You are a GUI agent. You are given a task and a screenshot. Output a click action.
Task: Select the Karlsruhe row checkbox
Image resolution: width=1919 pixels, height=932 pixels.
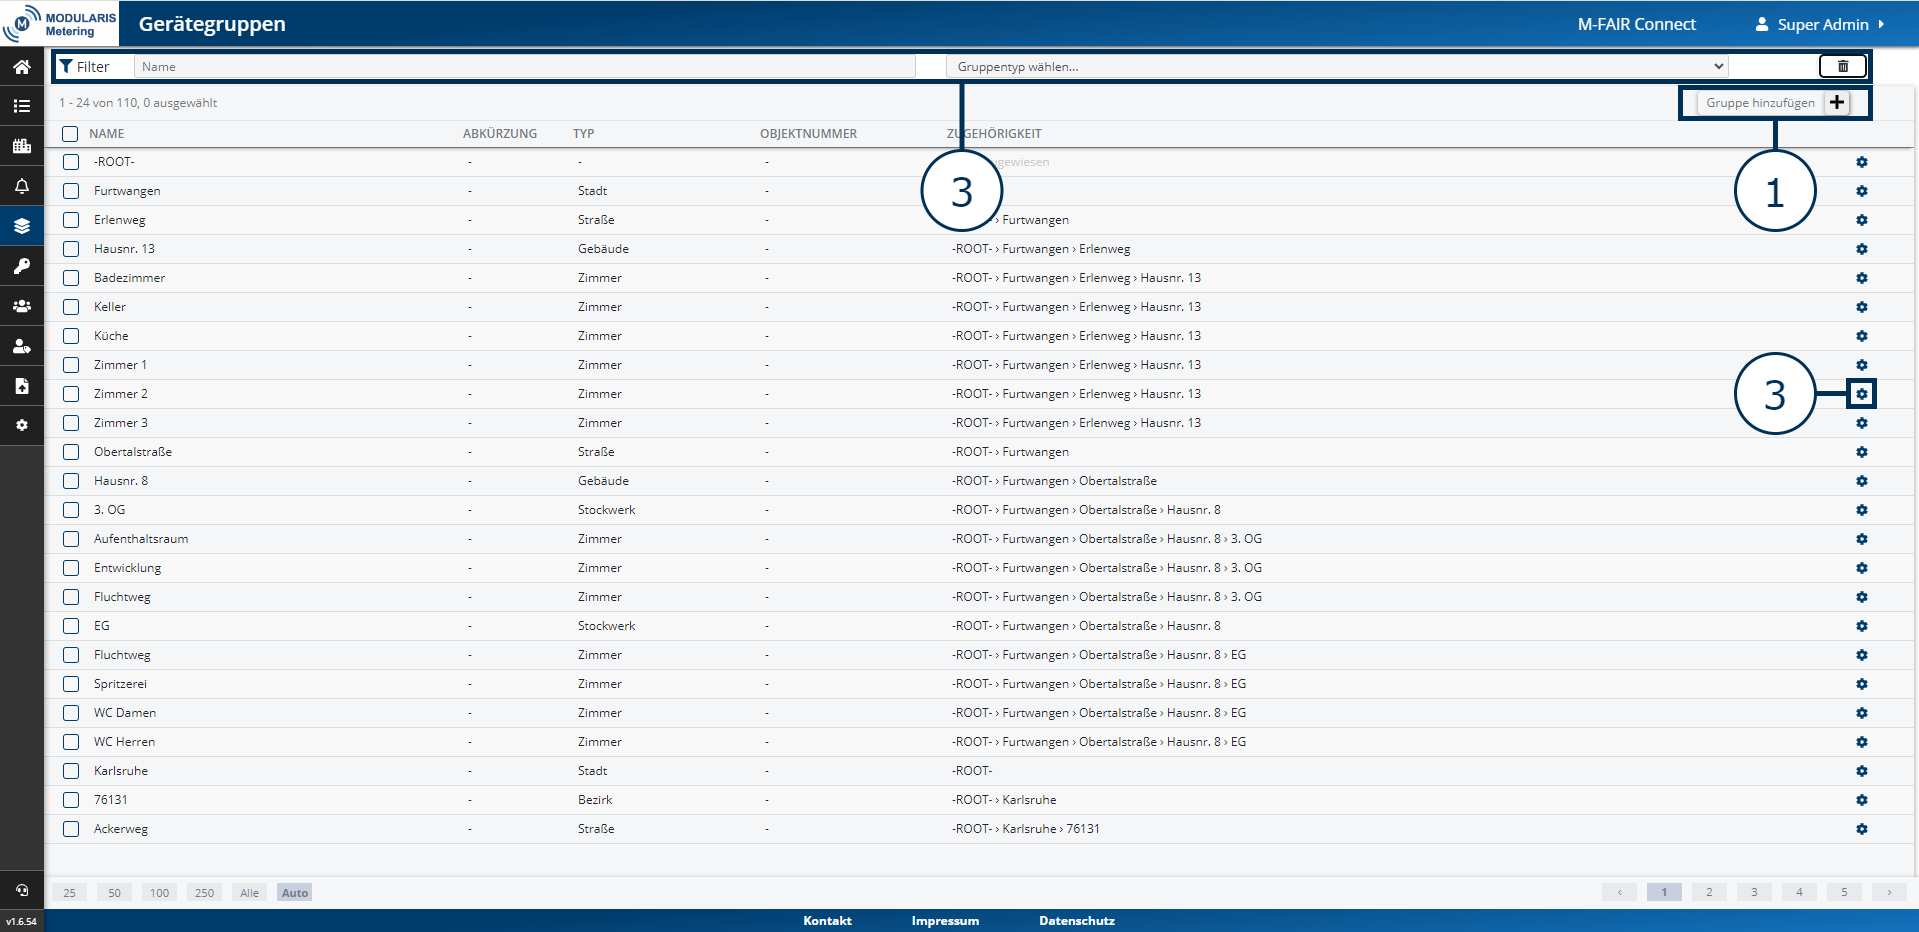click(71, 771)
